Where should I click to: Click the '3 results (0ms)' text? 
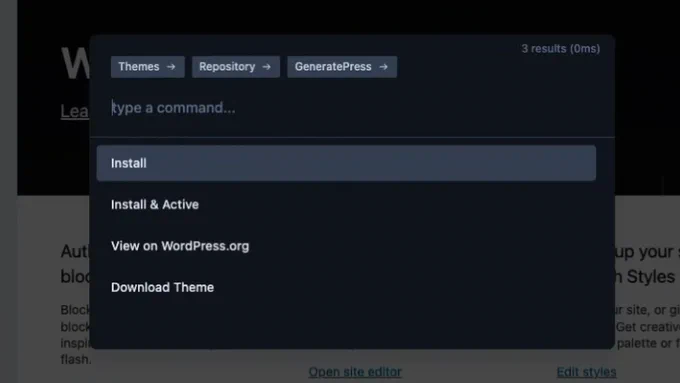(x=561, y=49)
